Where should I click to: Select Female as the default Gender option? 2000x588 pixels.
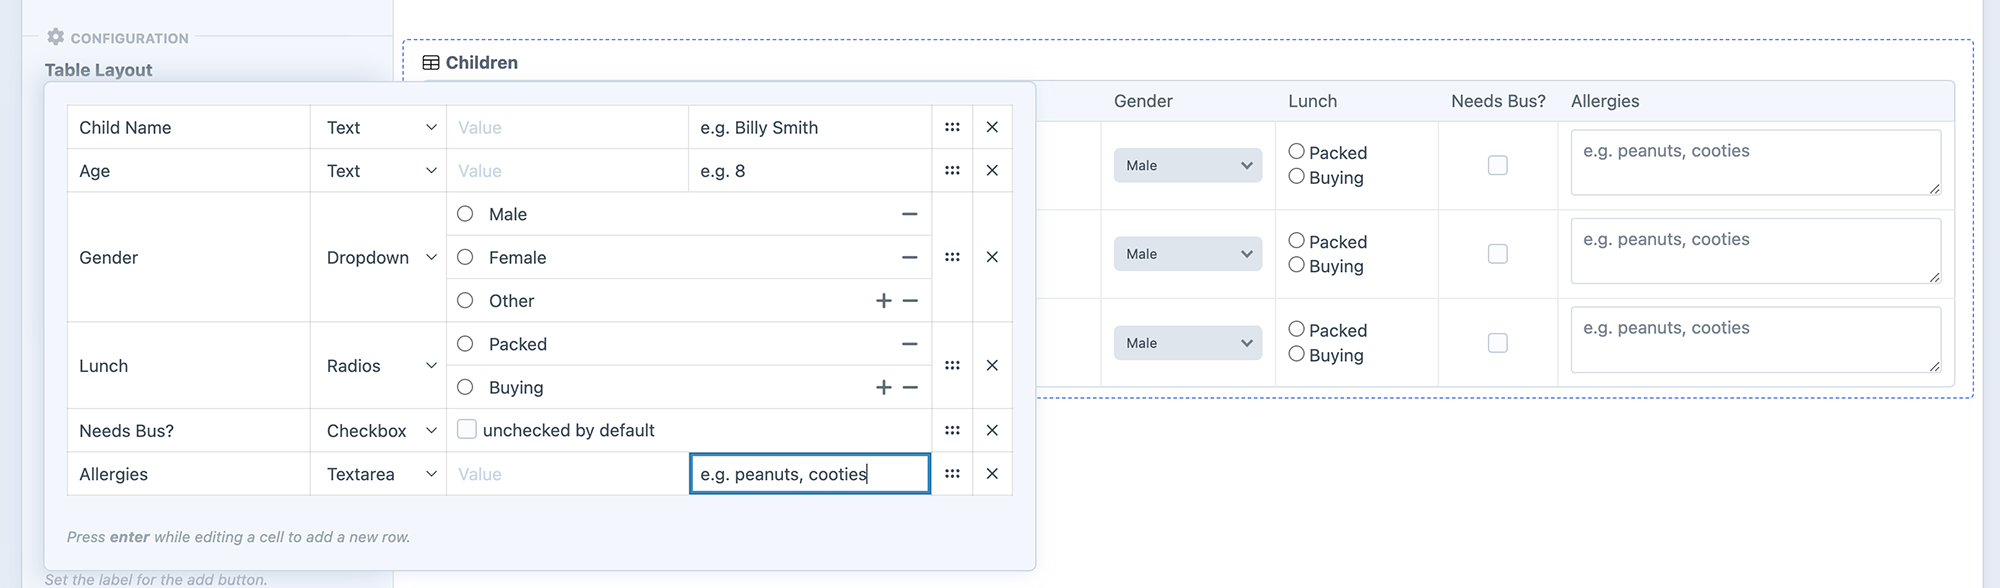click(465, 257)
